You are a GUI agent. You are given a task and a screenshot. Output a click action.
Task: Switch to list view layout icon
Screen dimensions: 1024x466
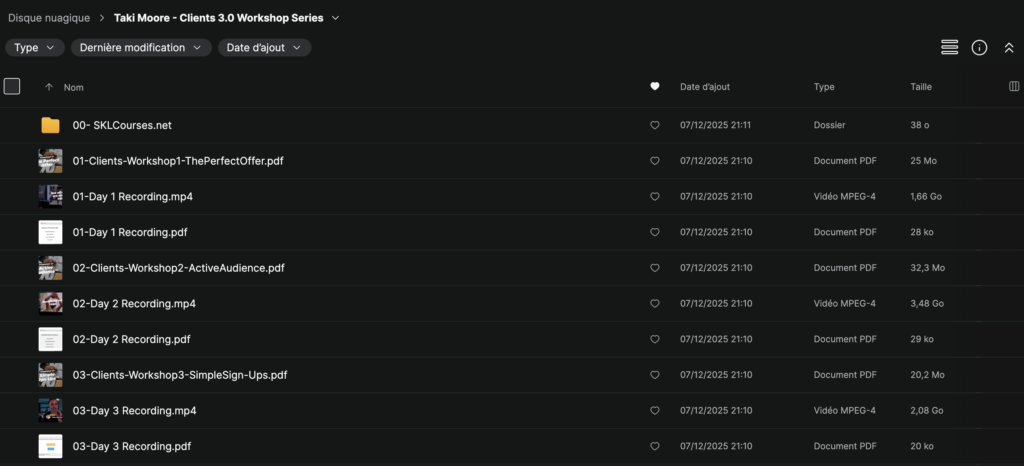(949, 47)
